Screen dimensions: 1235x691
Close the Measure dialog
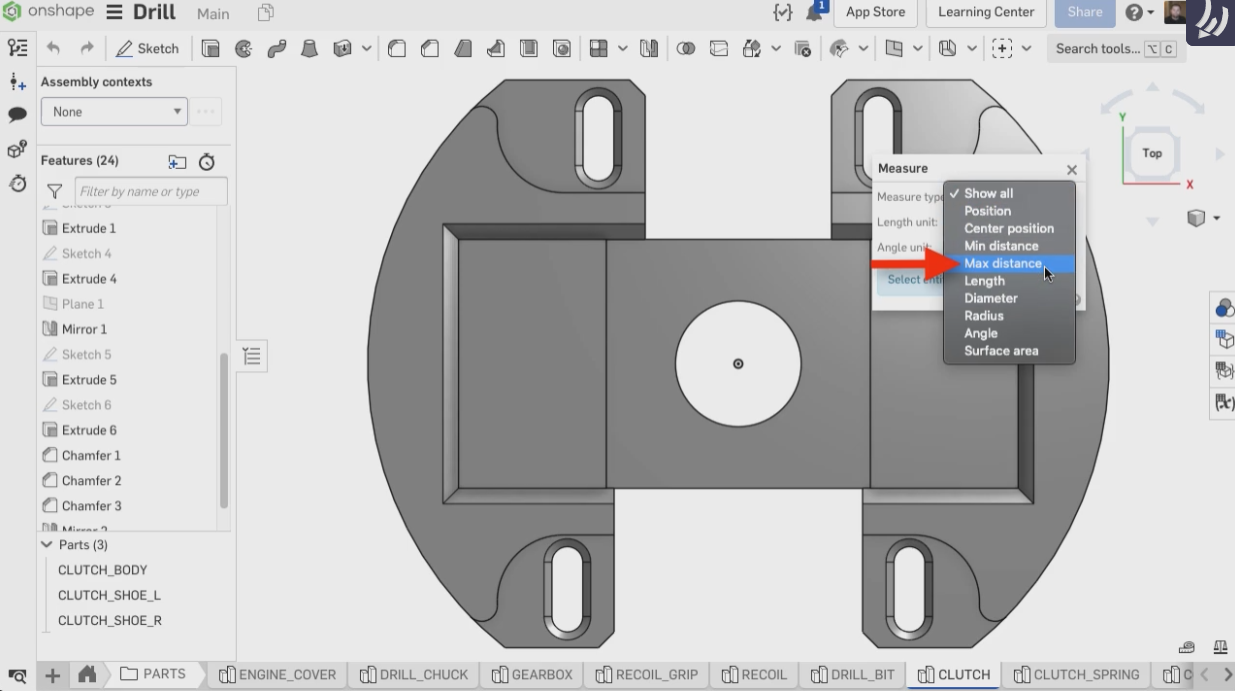(1072, 170)
